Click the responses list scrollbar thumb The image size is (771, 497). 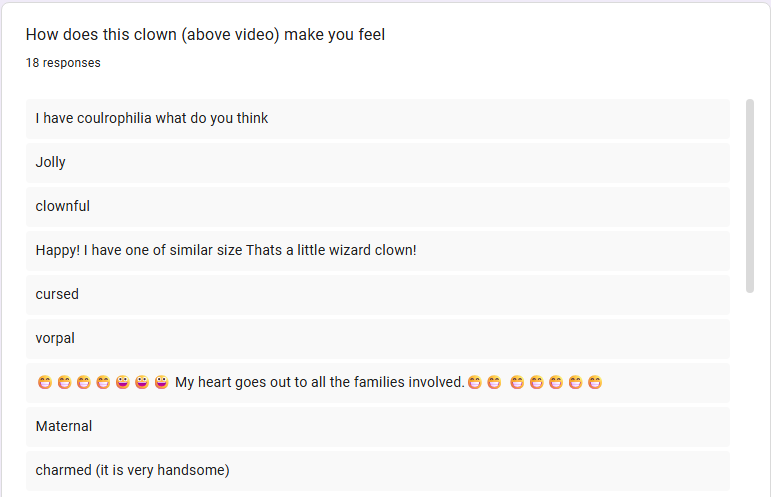pyautogui.click(x=750, y=195)
